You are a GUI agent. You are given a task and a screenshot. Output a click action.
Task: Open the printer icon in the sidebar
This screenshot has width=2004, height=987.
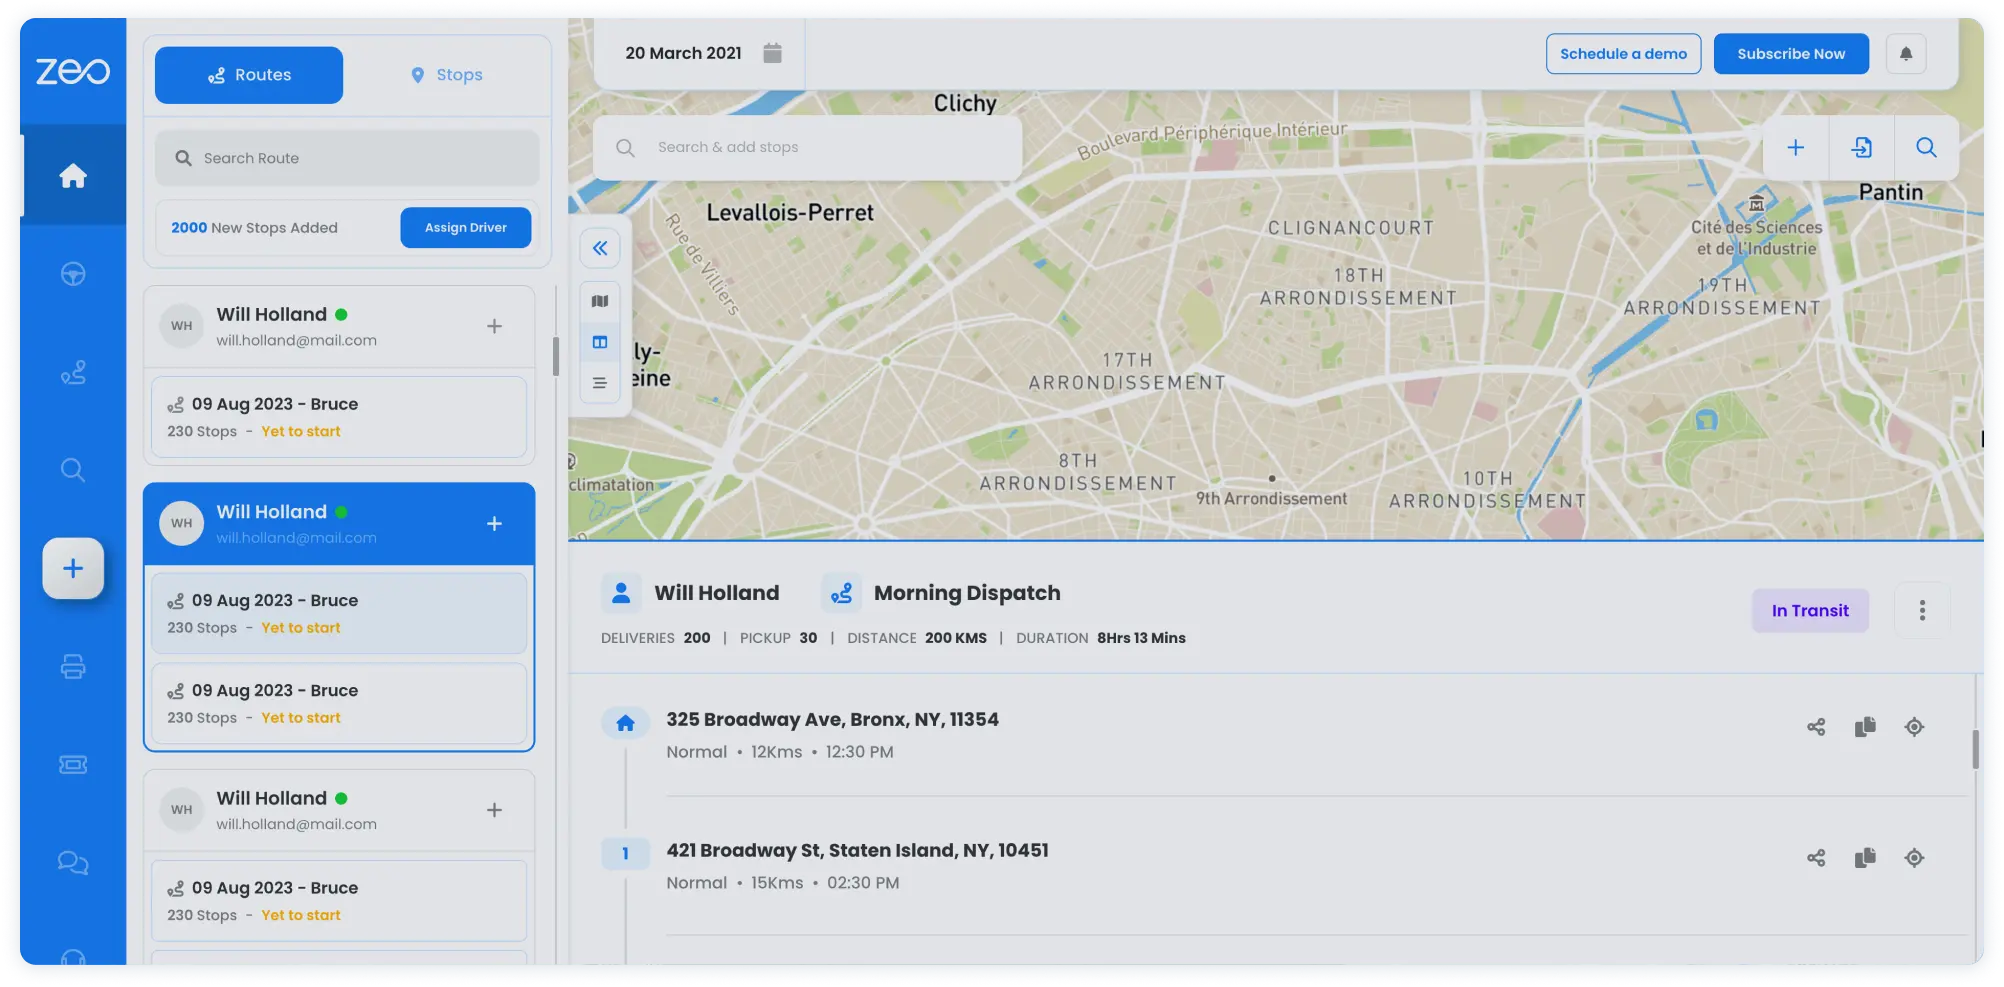click(73, 667)
